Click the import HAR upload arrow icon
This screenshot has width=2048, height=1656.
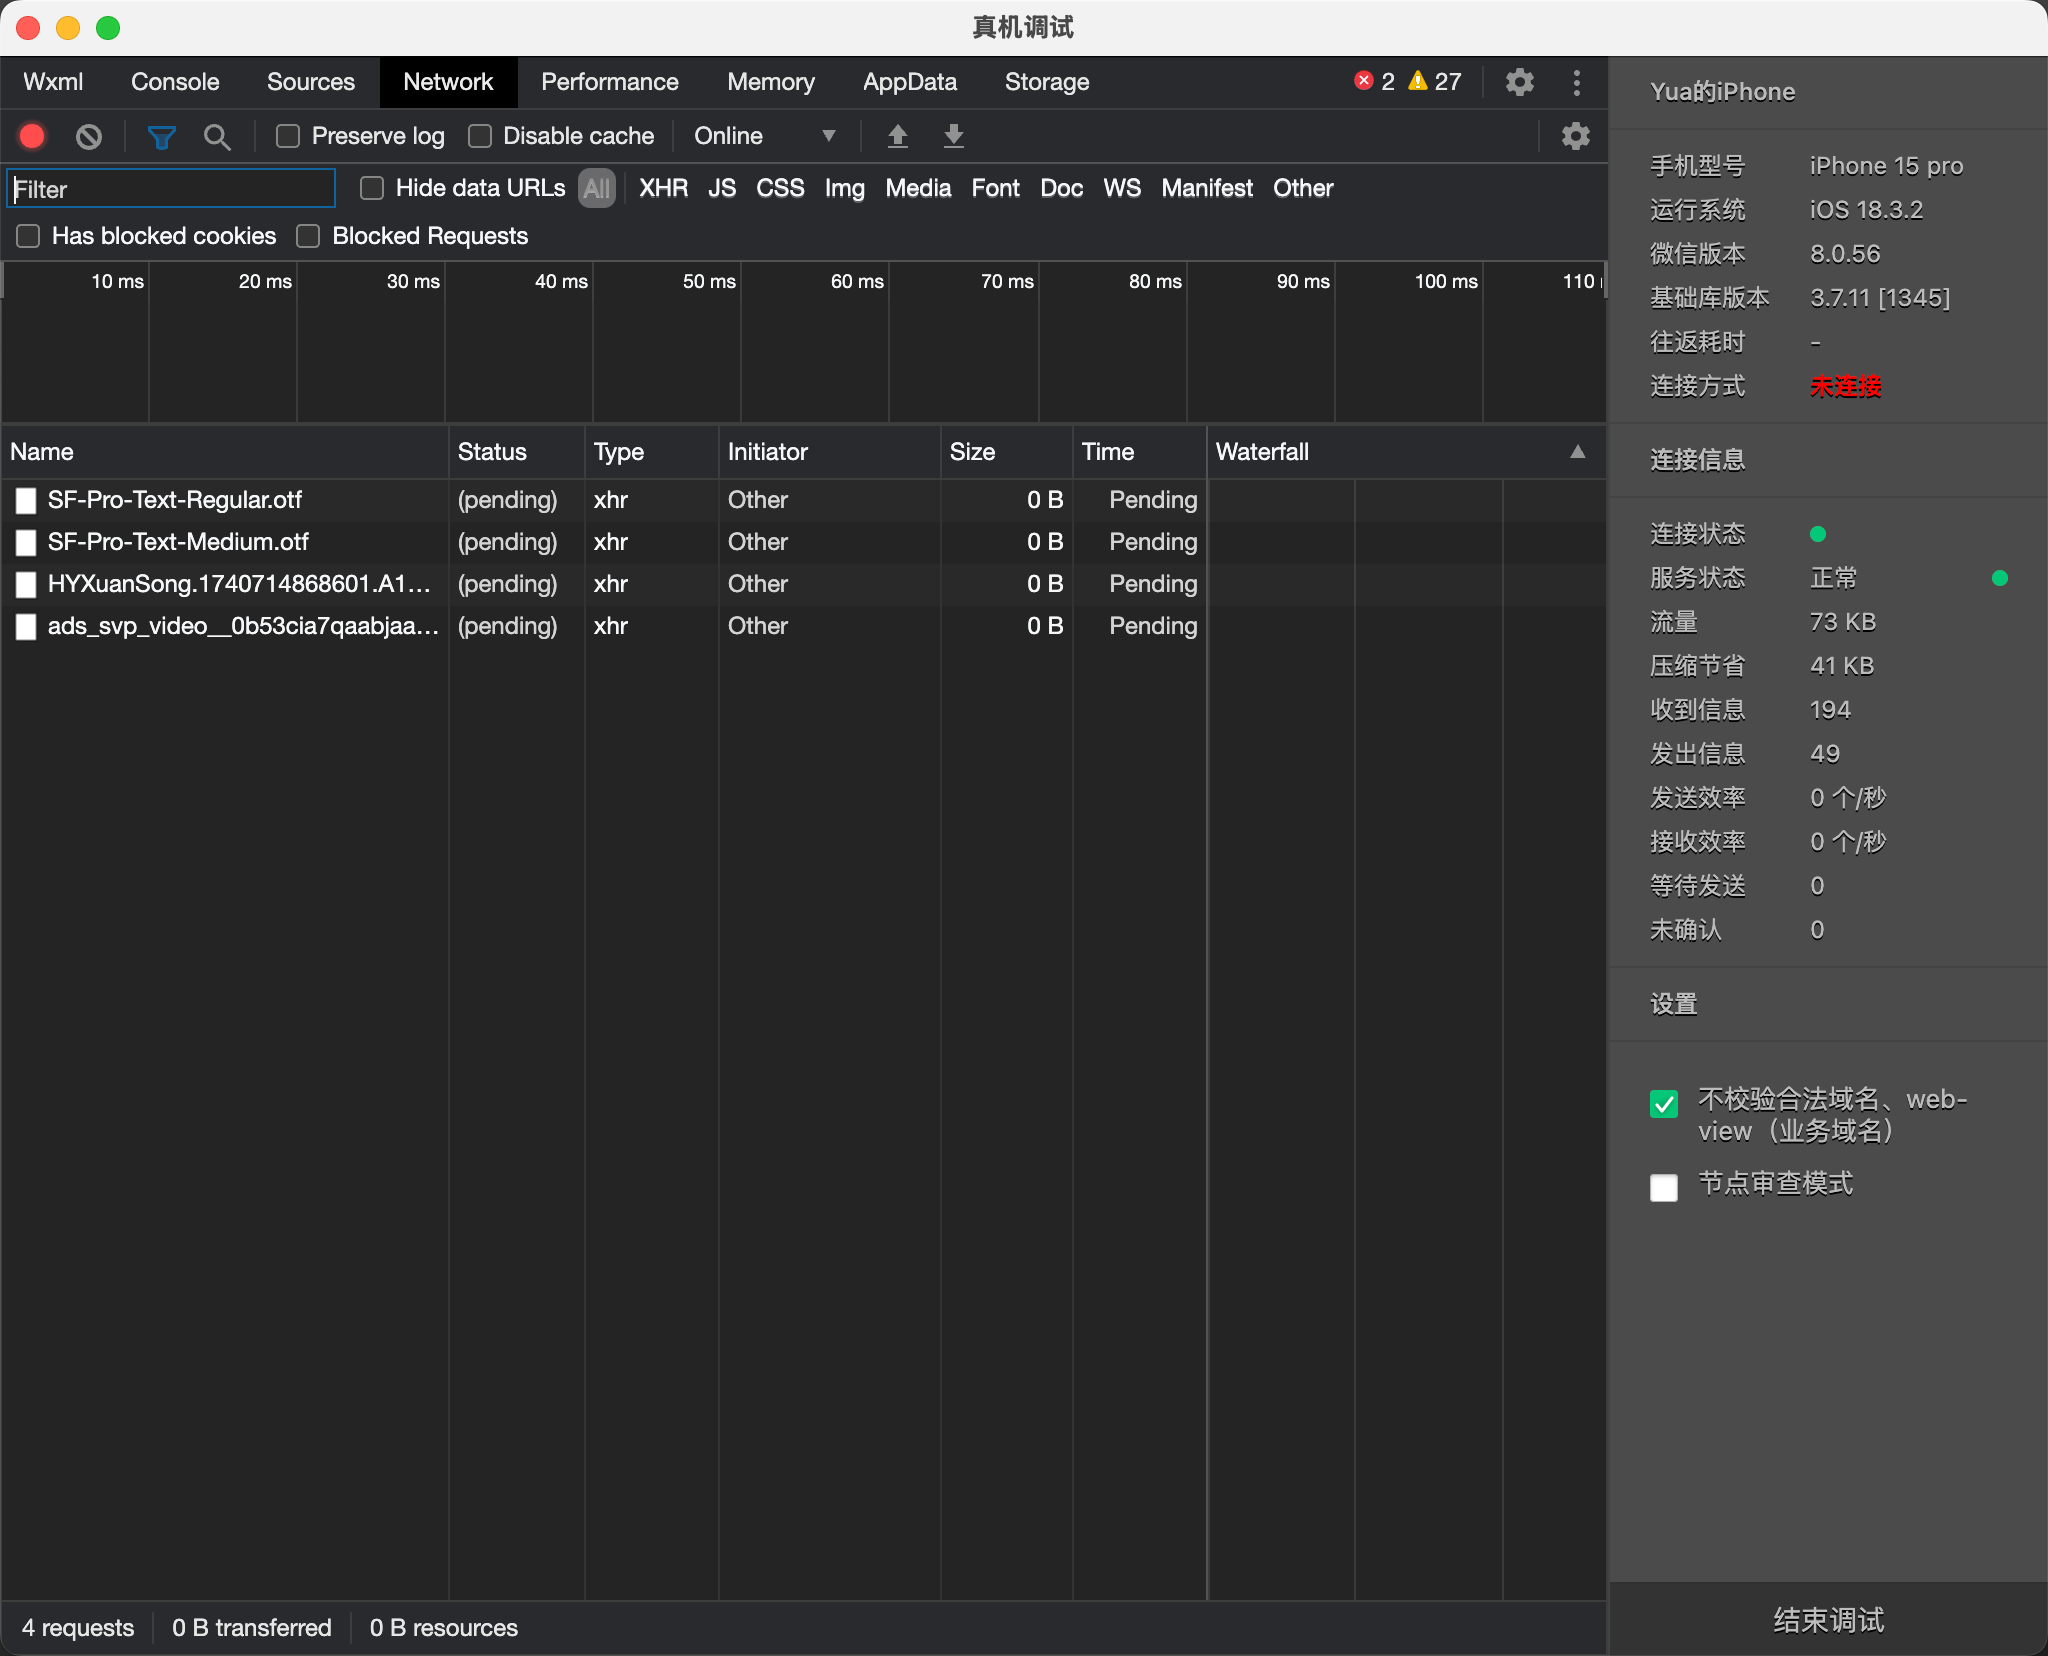click(x=897, y=136)
